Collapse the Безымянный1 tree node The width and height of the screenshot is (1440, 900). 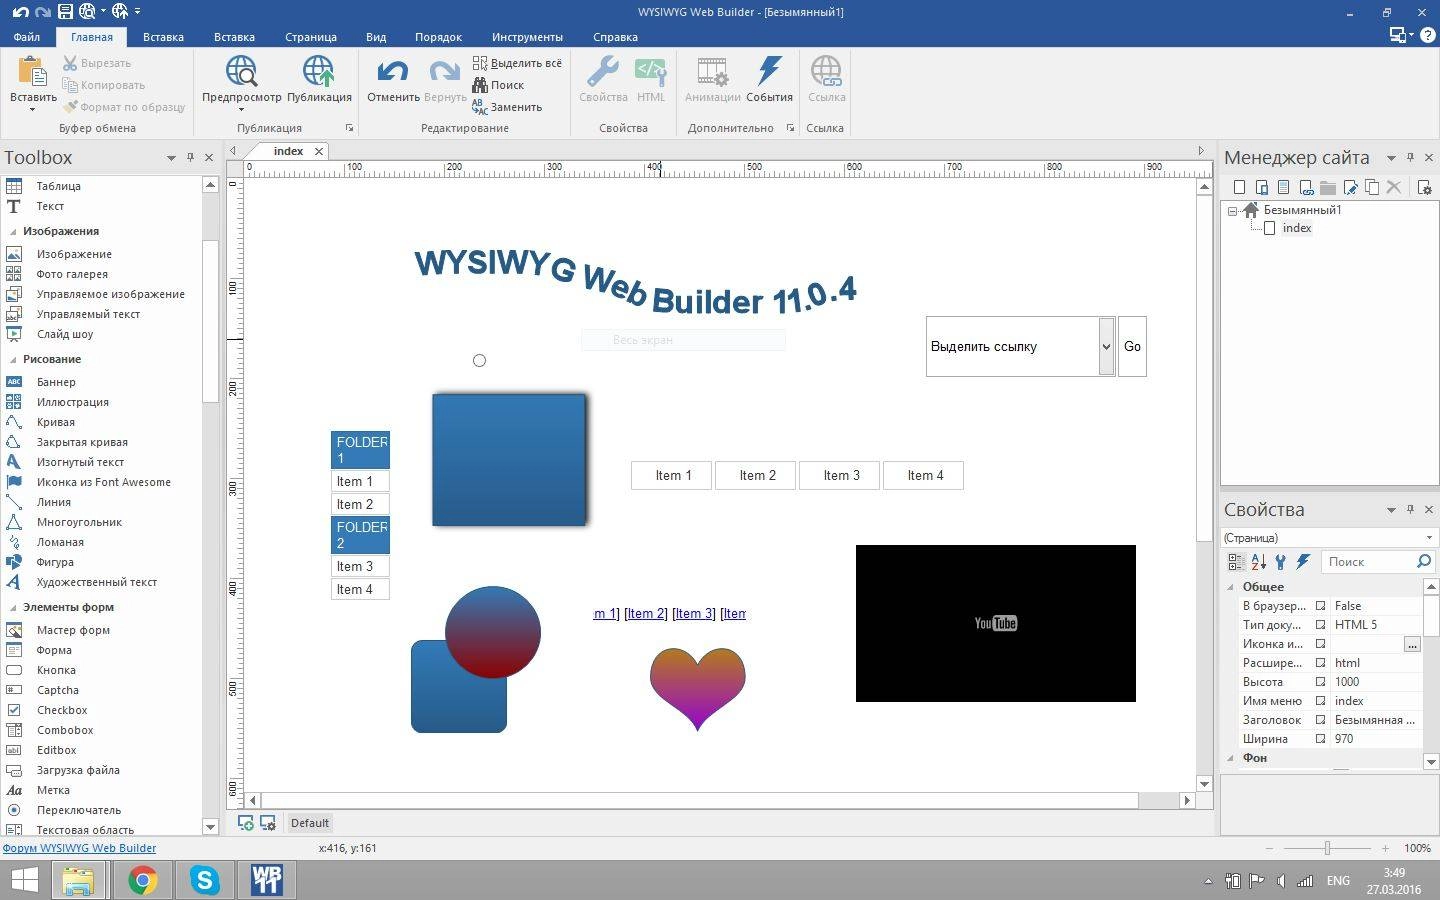[x=1233, y=210]
